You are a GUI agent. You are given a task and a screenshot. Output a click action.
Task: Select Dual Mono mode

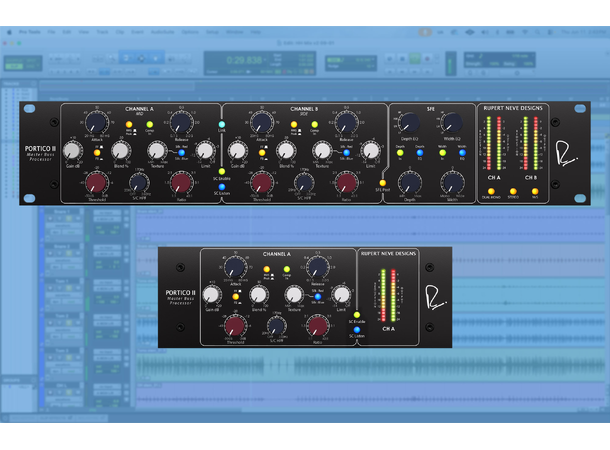(491, 191)
